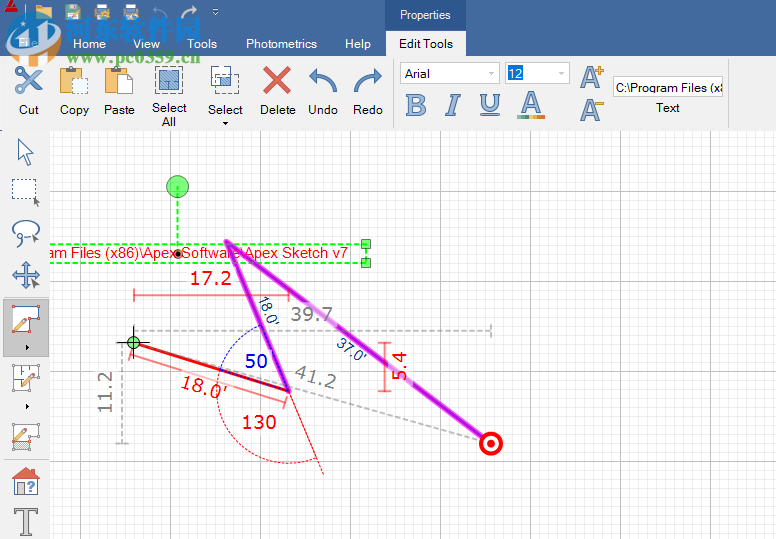Select the Text tool in the sidebar
Image resolution: width=776 pixels, height=539 pixels.
pyautogui.click(x=25, y=522)
